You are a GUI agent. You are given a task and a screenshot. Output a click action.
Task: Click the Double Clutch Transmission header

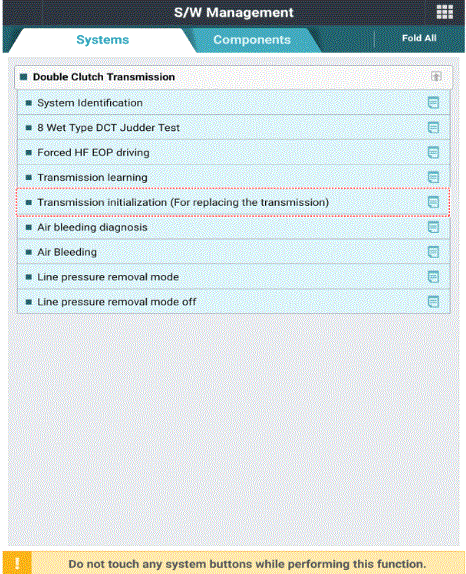tap(233, 77)
